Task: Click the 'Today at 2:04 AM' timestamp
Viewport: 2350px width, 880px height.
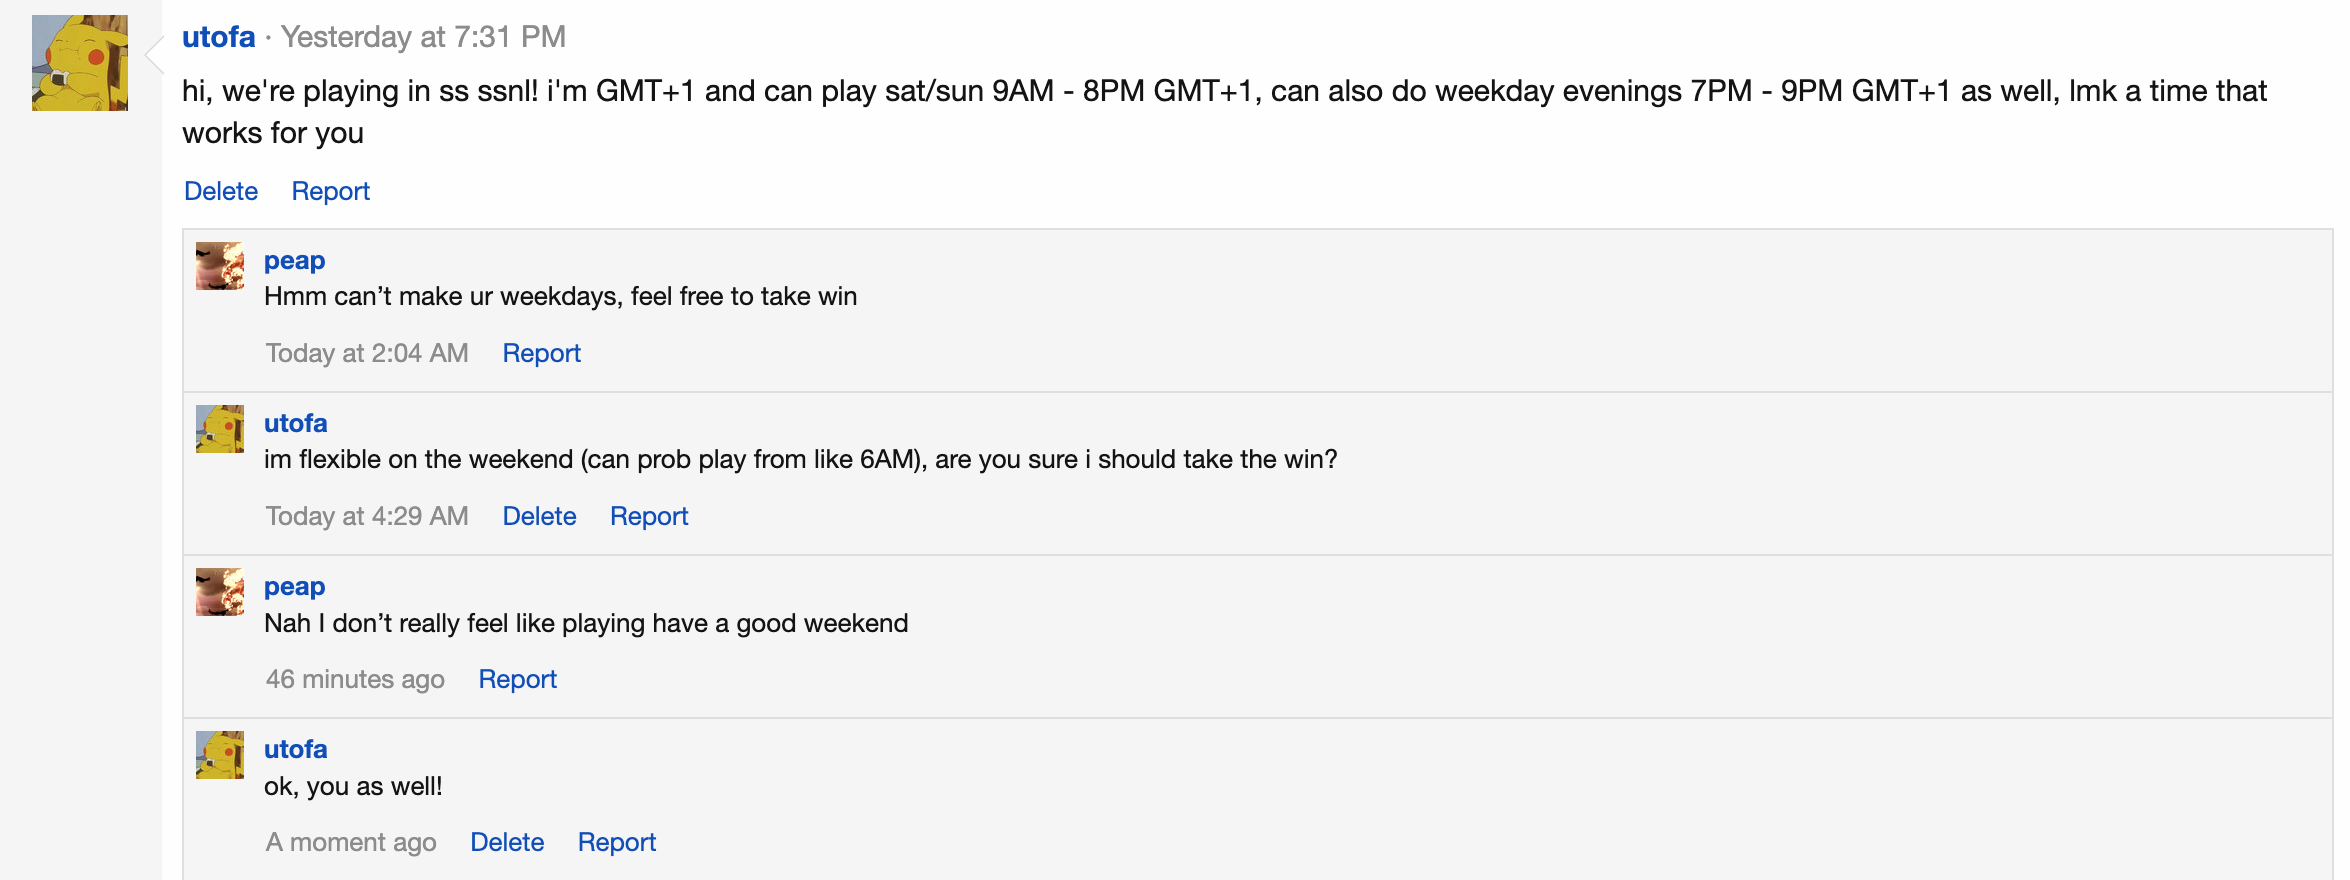Action: 367,353
